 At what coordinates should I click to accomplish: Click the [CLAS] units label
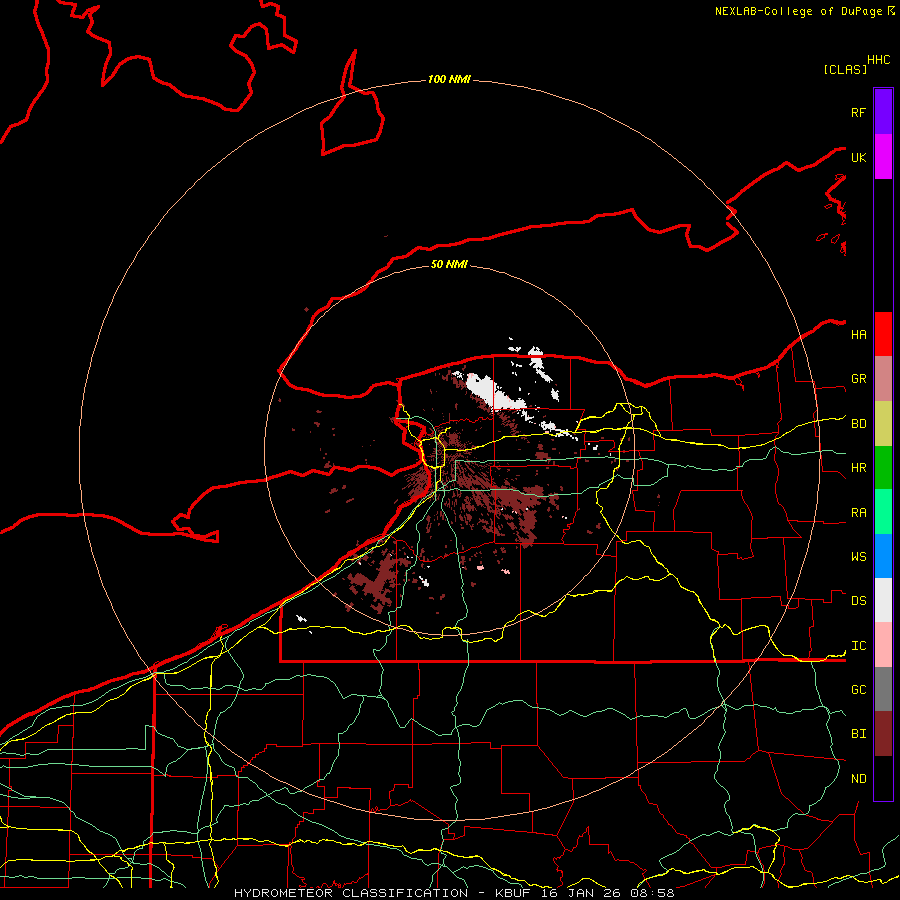845,69
